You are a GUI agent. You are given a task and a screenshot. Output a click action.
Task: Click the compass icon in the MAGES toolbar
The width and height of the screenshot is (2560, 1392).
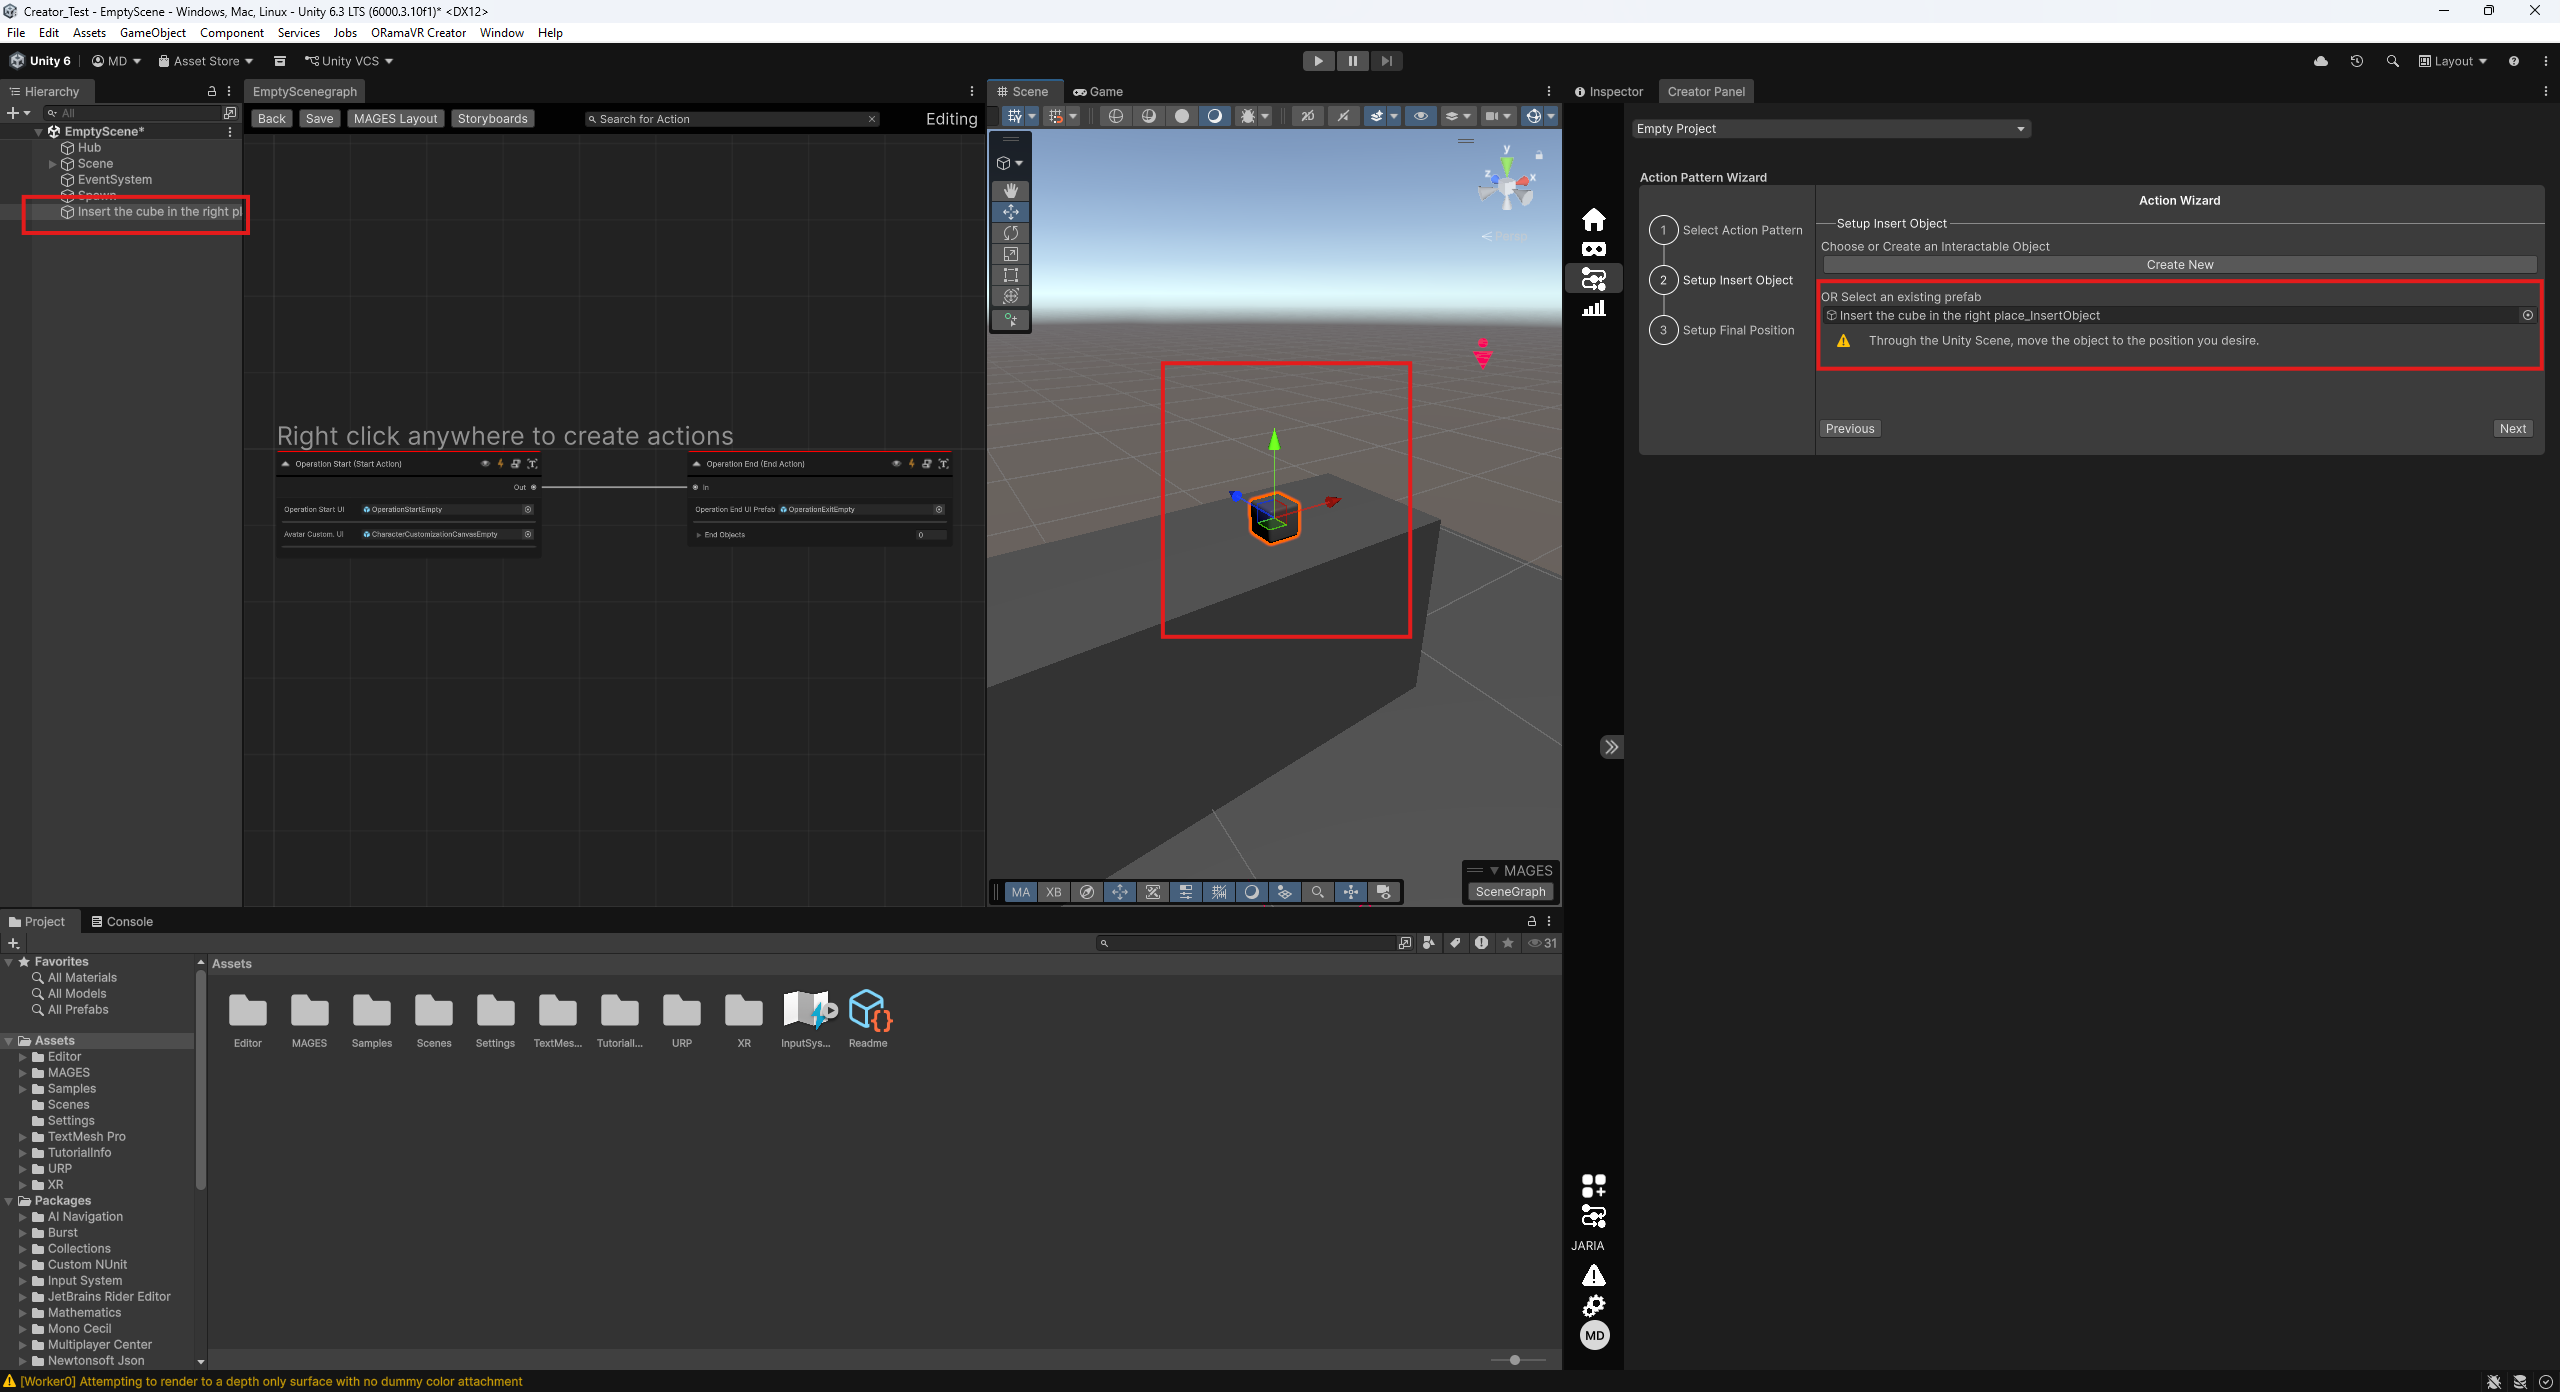pos(1087,892)
